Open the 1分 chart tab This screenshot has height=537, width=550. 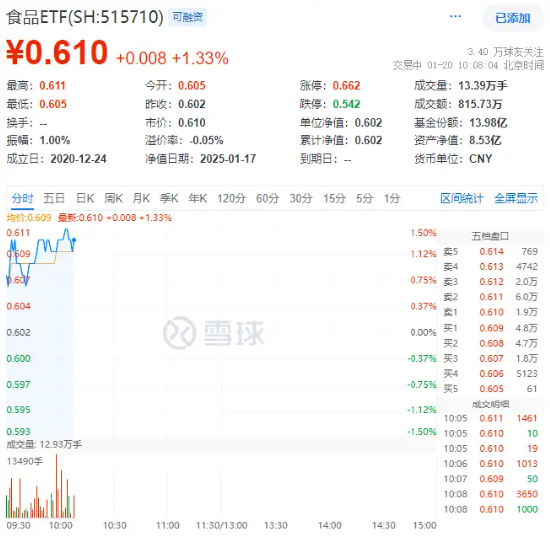(x=392, y=198)
